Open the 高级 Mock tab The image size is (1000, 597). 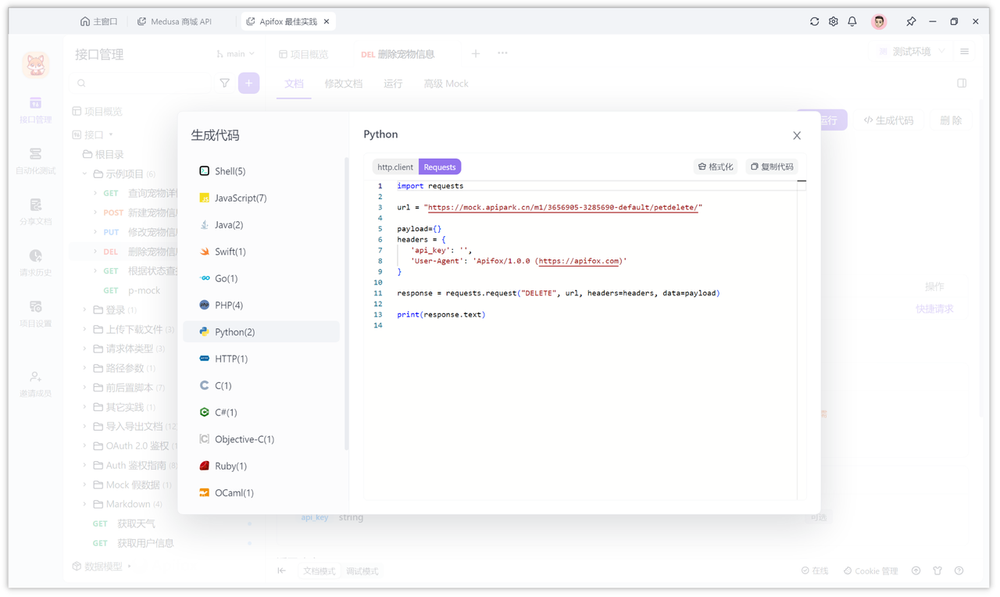coord(444,84)
